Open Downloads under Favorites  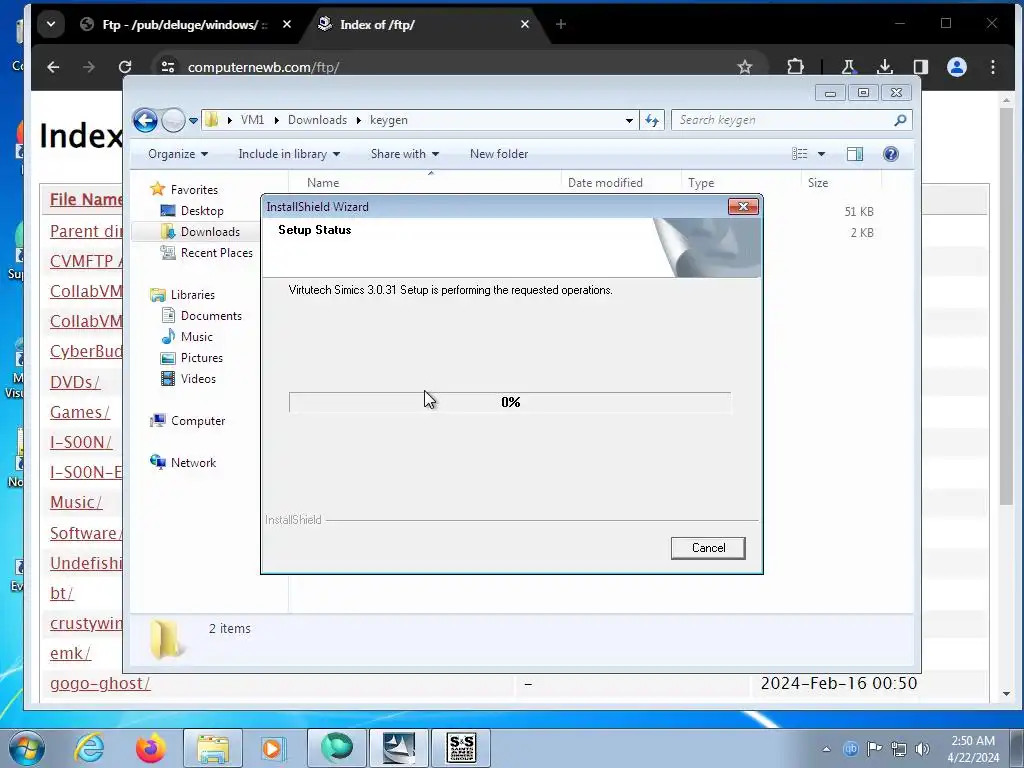coord(210,232)
